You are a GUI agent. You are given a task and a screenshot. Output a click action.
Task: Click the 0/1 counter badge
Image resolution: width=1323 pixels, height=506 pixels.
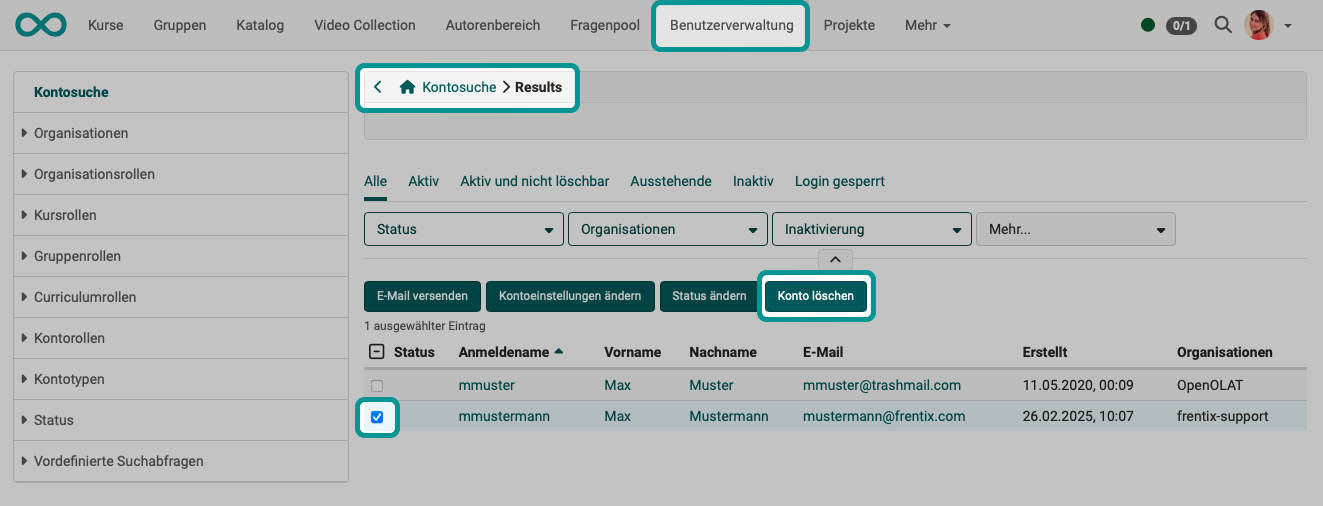1181,25
